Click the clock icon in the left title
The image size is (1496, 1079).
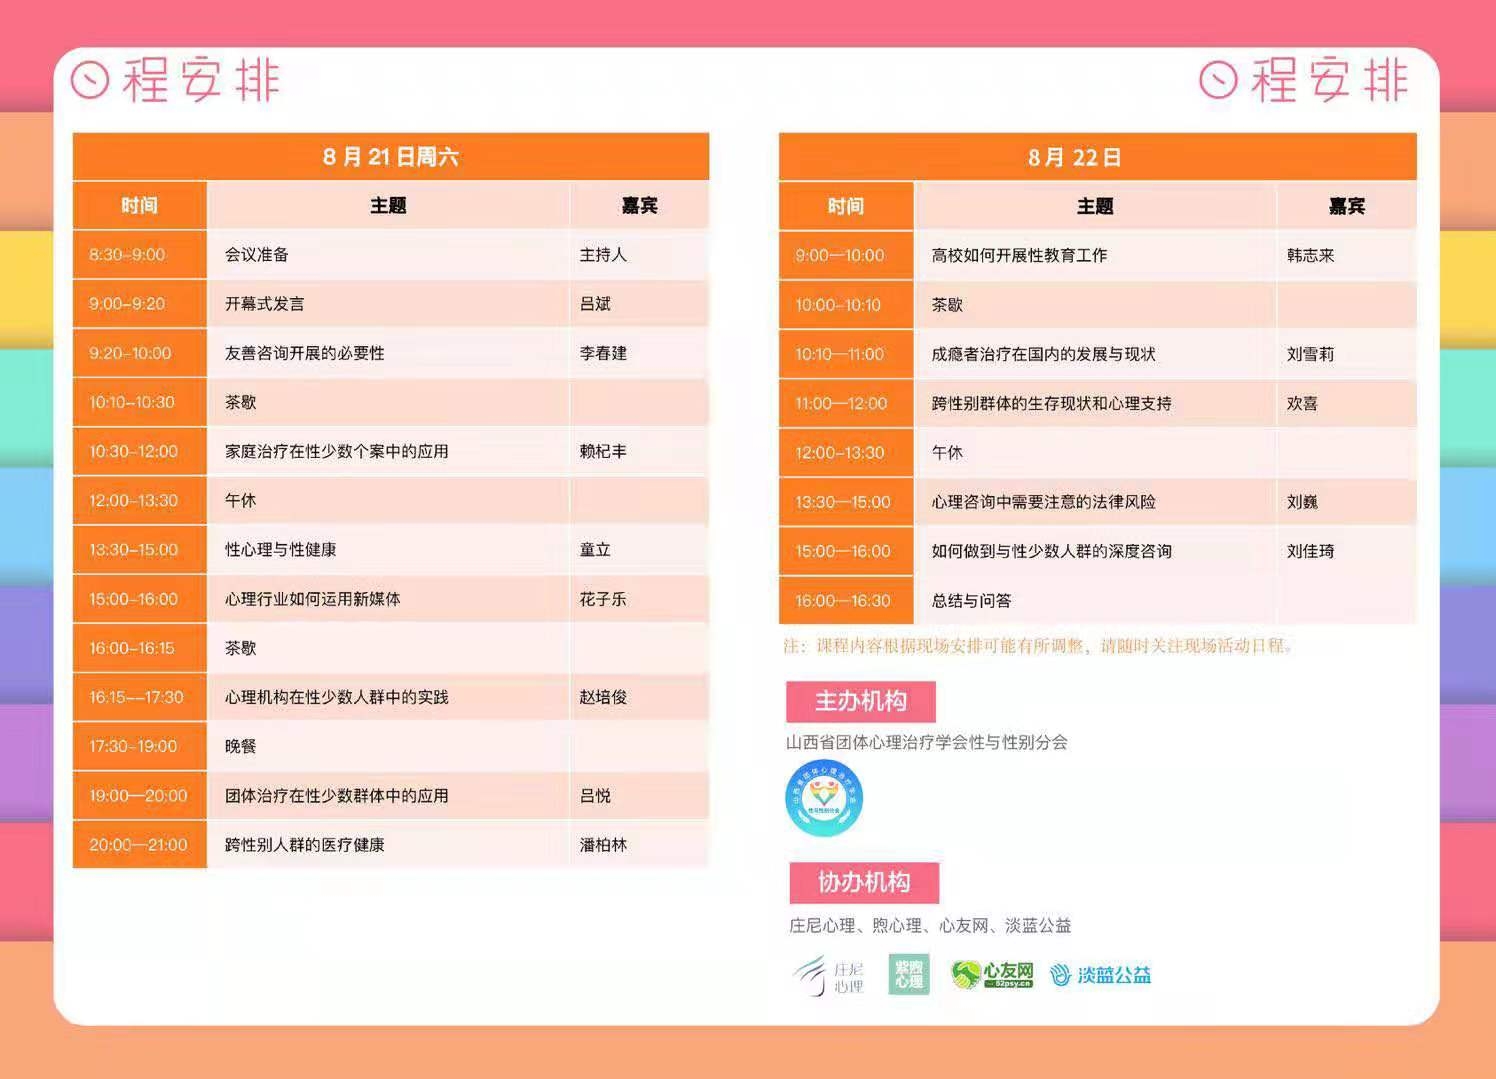click(90, 80)
